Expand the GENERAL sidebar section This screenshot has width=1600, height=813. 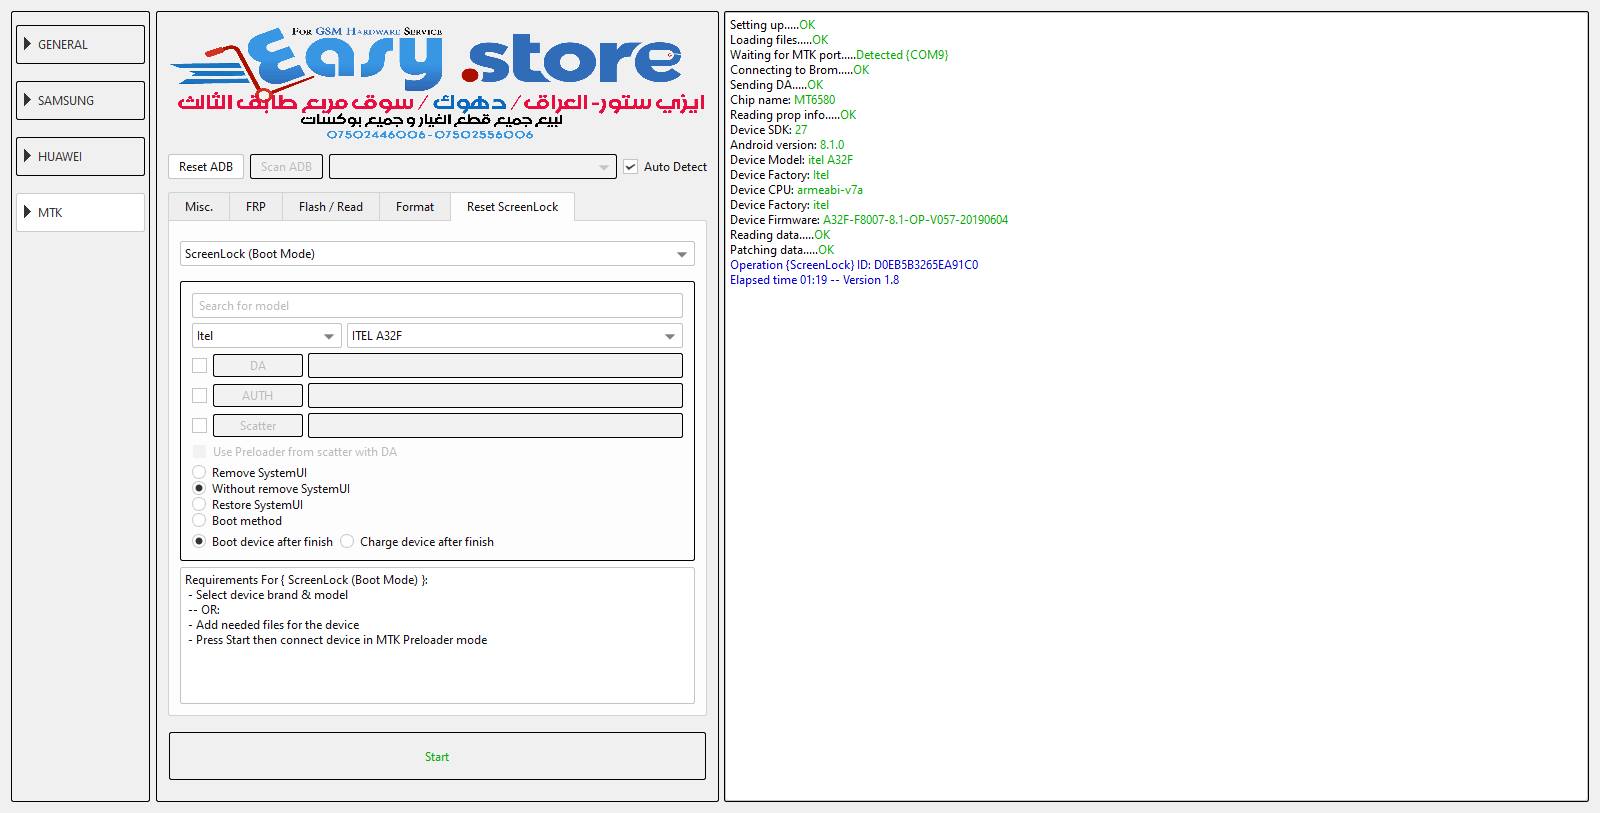coord(80,45)
